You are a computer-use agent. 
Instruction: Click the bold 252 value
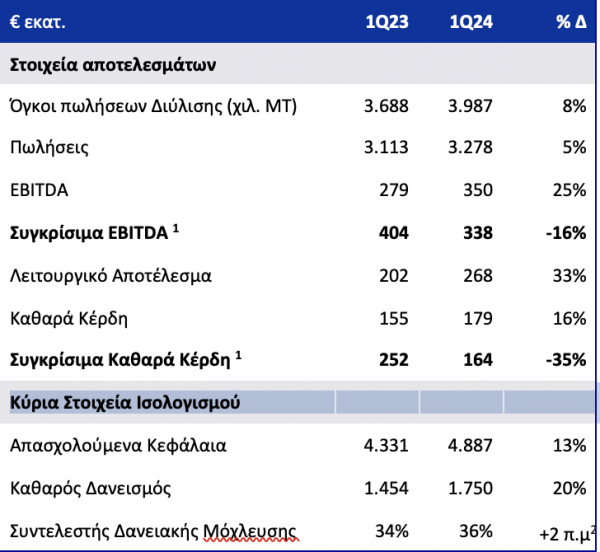(x=394, y=360)
